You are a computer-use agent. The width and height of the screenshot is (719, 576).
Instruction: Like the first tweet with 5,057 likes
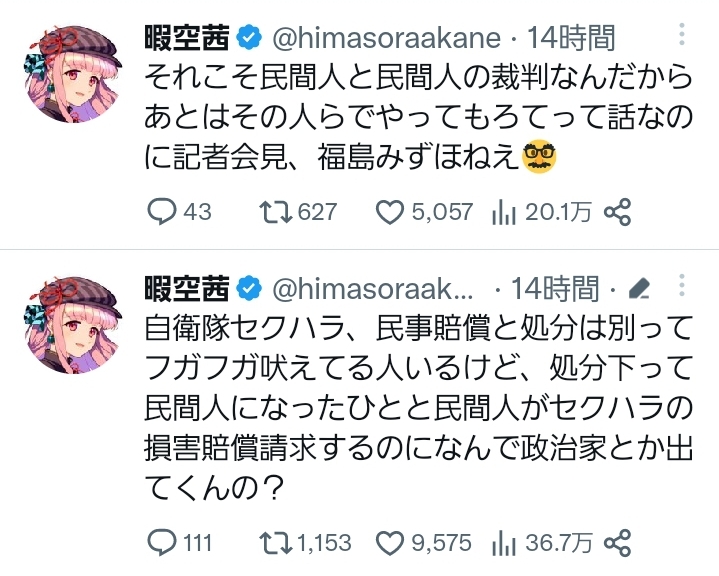(388, 212)
